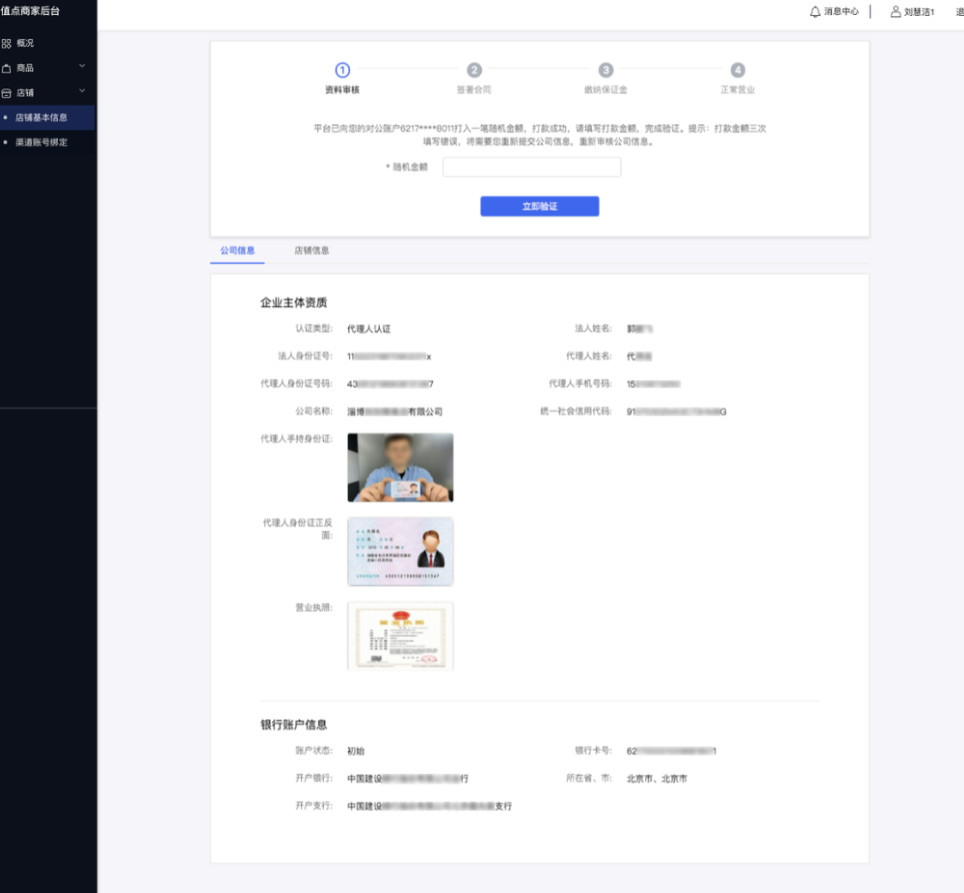Click the 退 logout link top right

[x=957, y=13]
